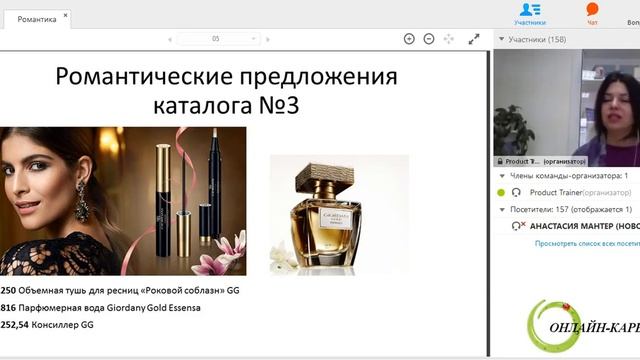The image size is (640, 360).
Task: Click the pan/move slide icon
Action: pyautogui.click(x=449, y=39)
